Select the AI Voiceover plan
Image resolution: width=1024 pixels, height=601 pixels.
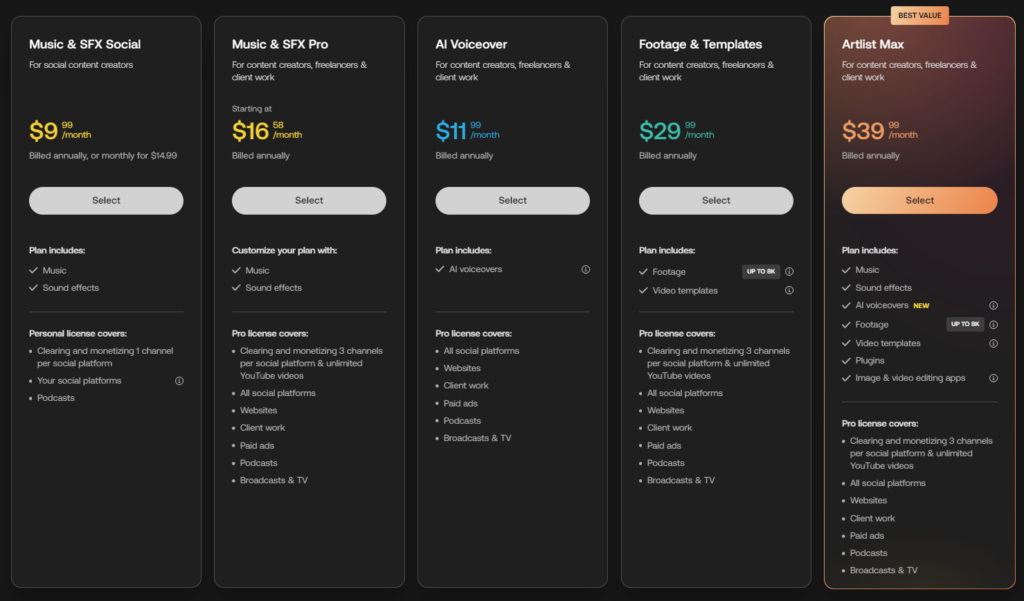point(512,200)
